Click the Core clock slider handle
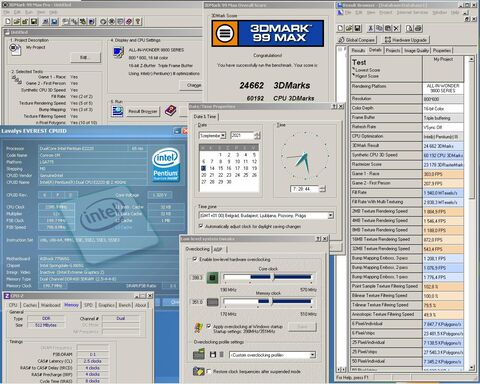Viewport: 480px width, 384px height. [x=272, y=277]
